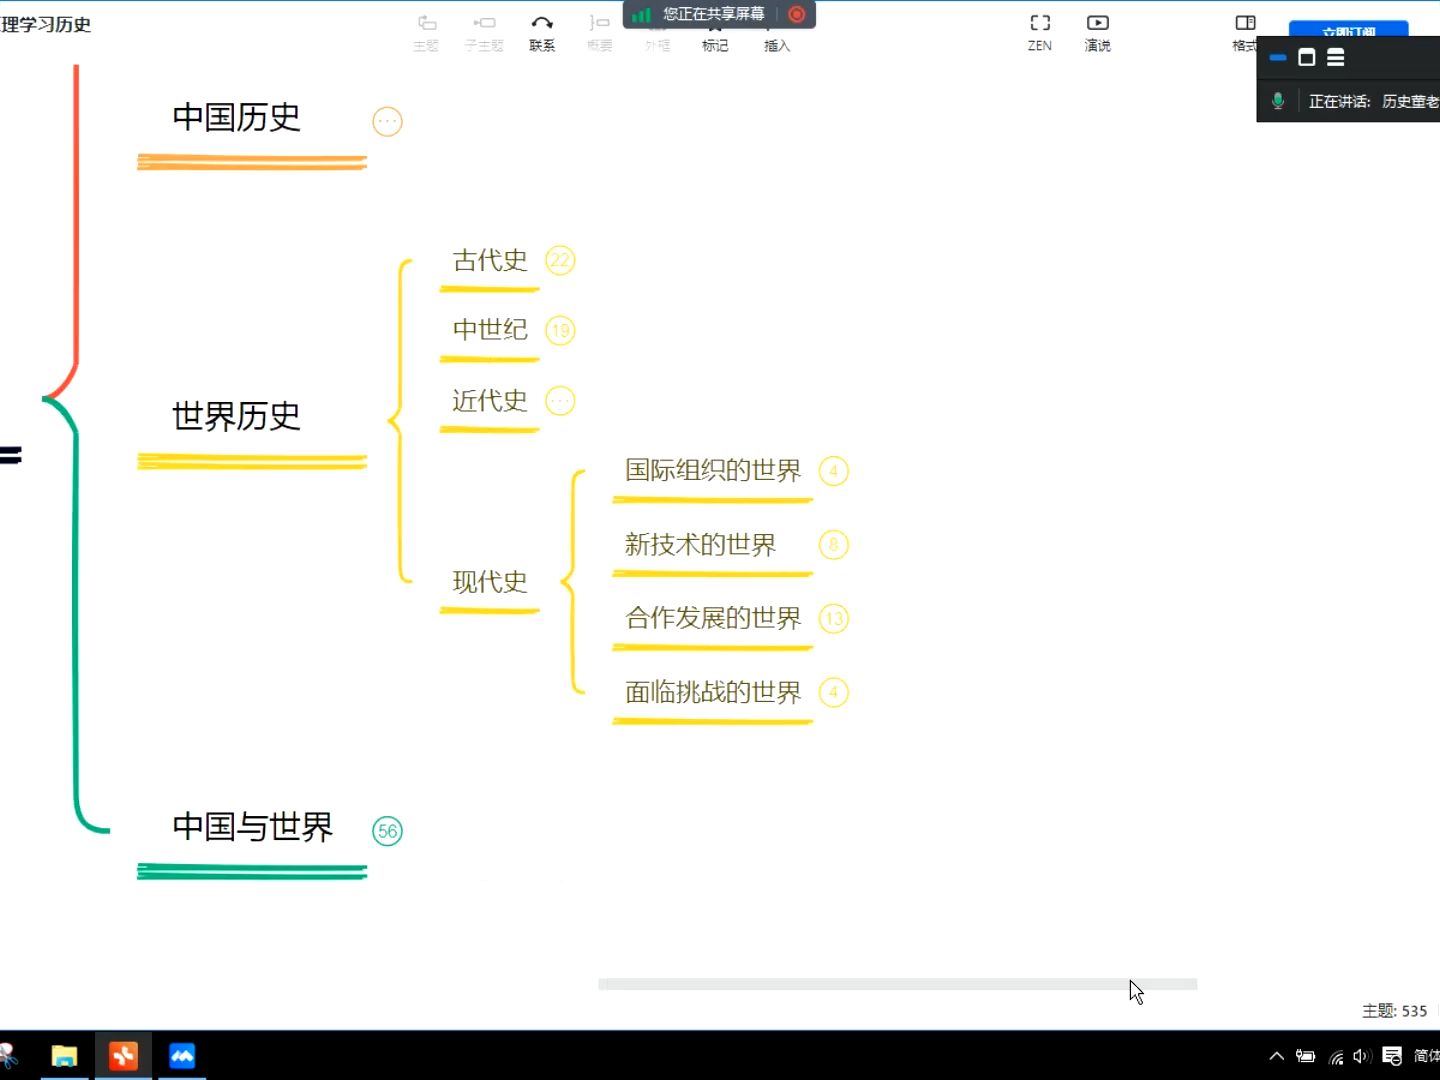
Task: Select the 合作发展的世界 node
Action: [713, 618]
